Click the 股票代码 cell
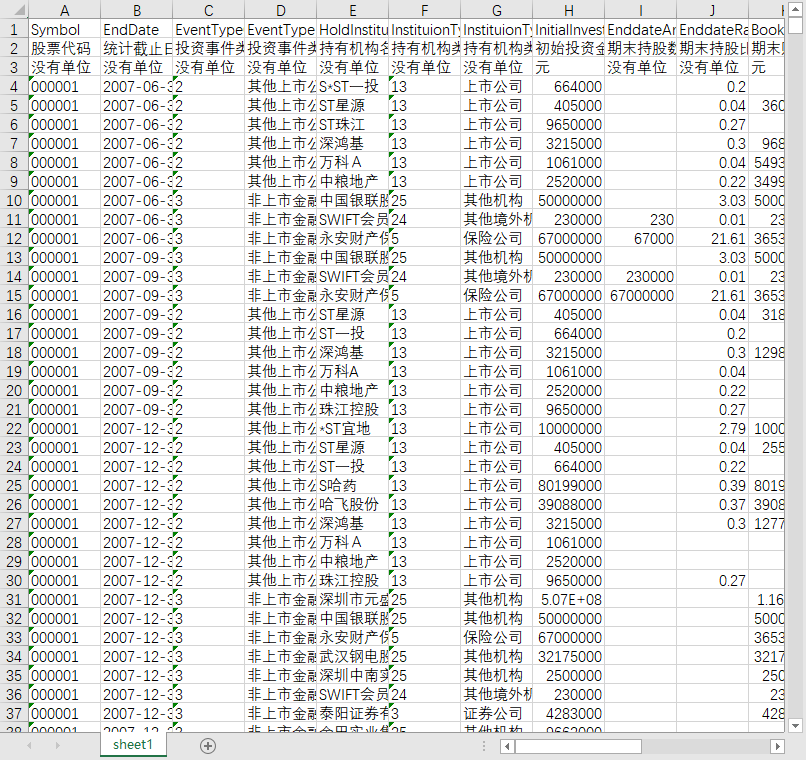 [x=64, y=48]
